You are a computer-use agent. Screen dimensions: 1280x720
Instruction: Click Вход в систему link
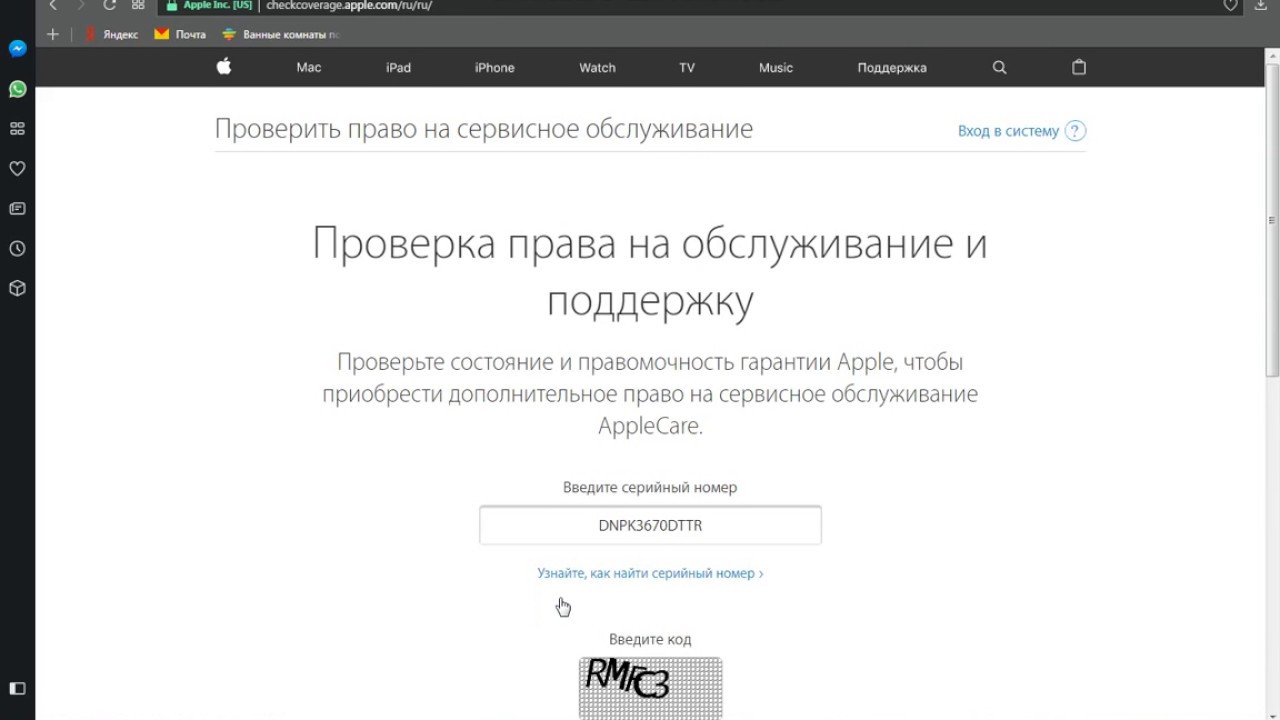tap(1008, 131)
